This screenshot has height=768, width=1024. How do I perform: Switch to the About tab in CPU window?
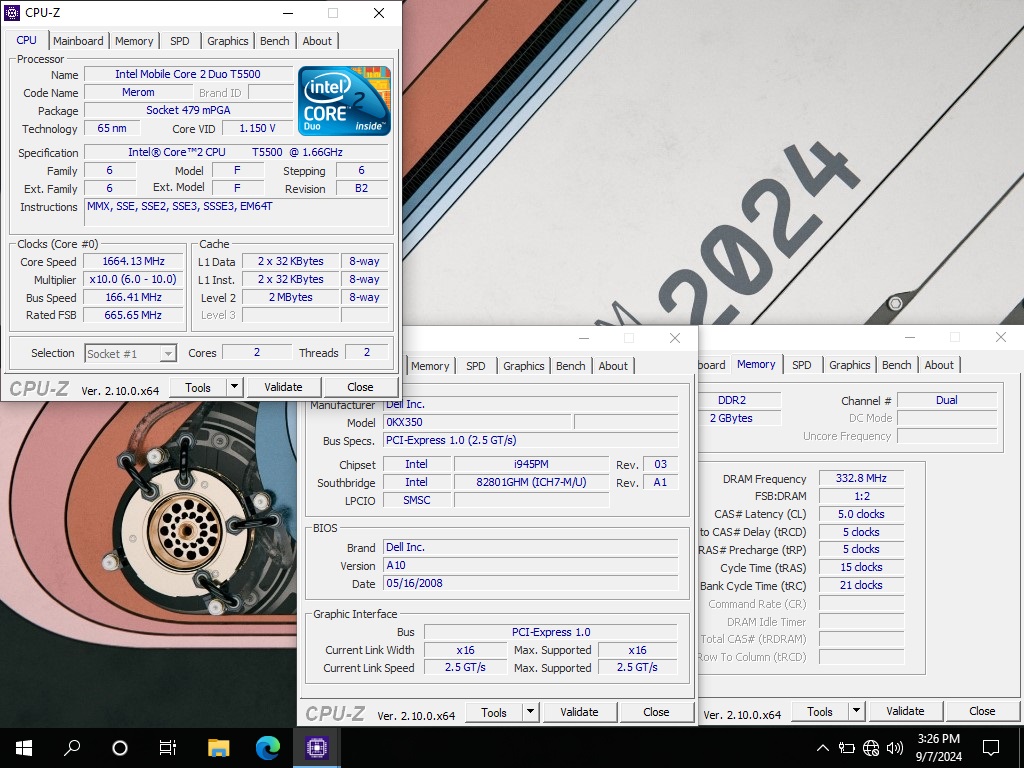click(317, 40)
